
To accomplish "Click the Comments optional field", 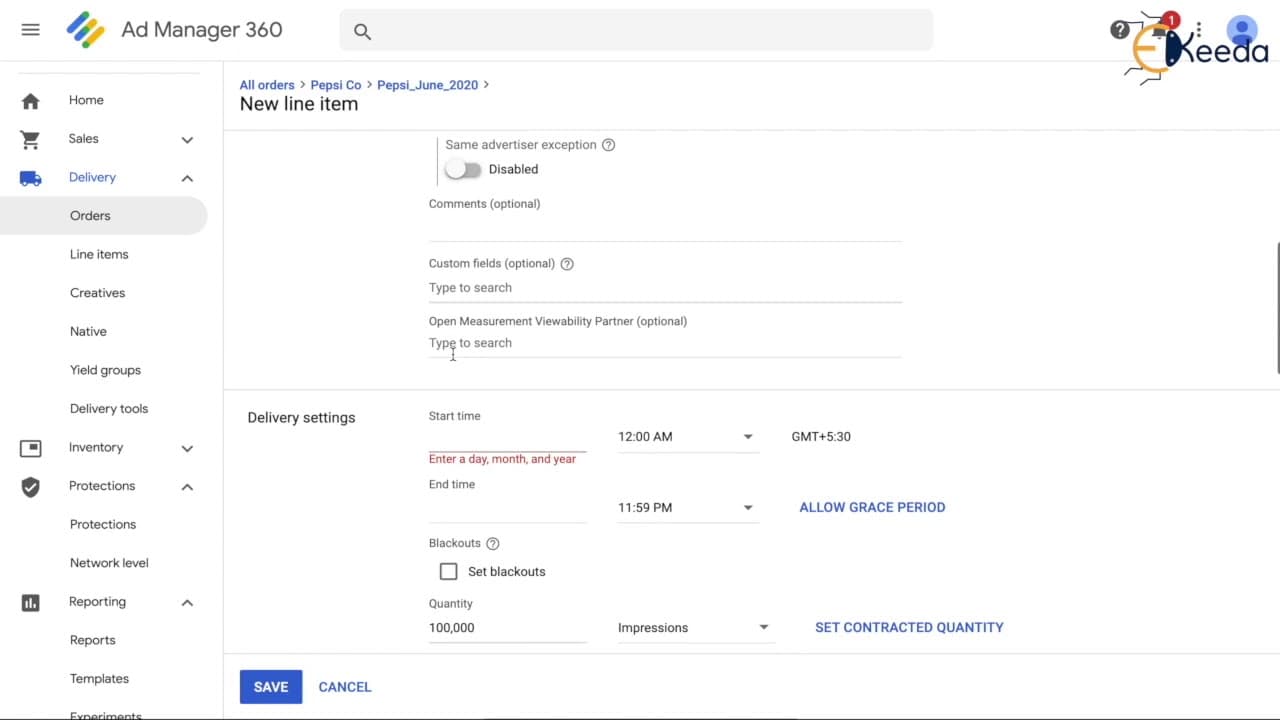I will [x=665, y=228].
